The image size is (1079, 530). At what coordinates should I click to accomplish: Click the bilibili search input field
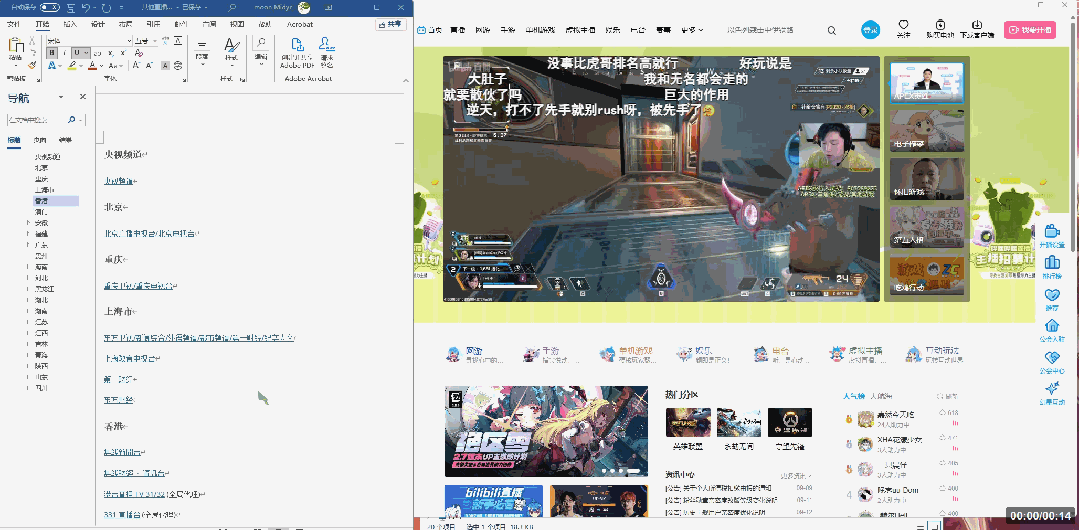click(771, 30)
